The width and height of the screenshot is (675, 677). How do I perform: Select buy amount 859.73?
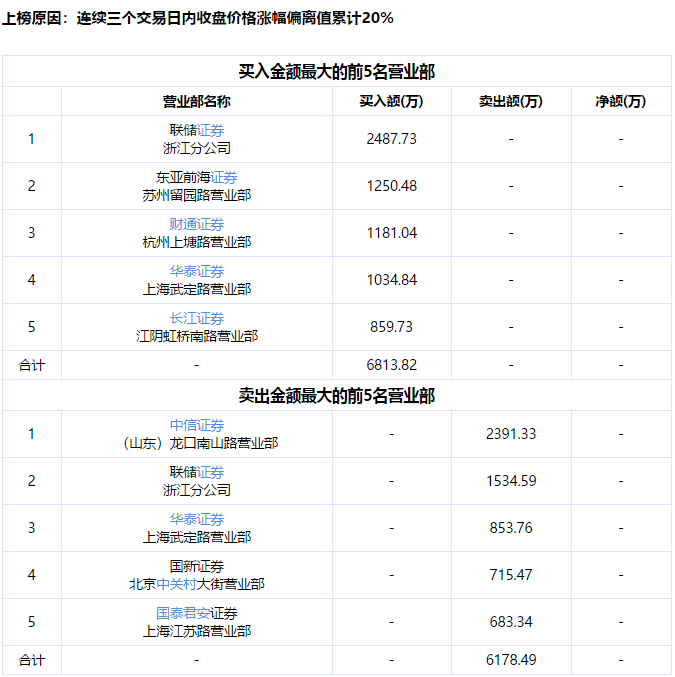391,326
